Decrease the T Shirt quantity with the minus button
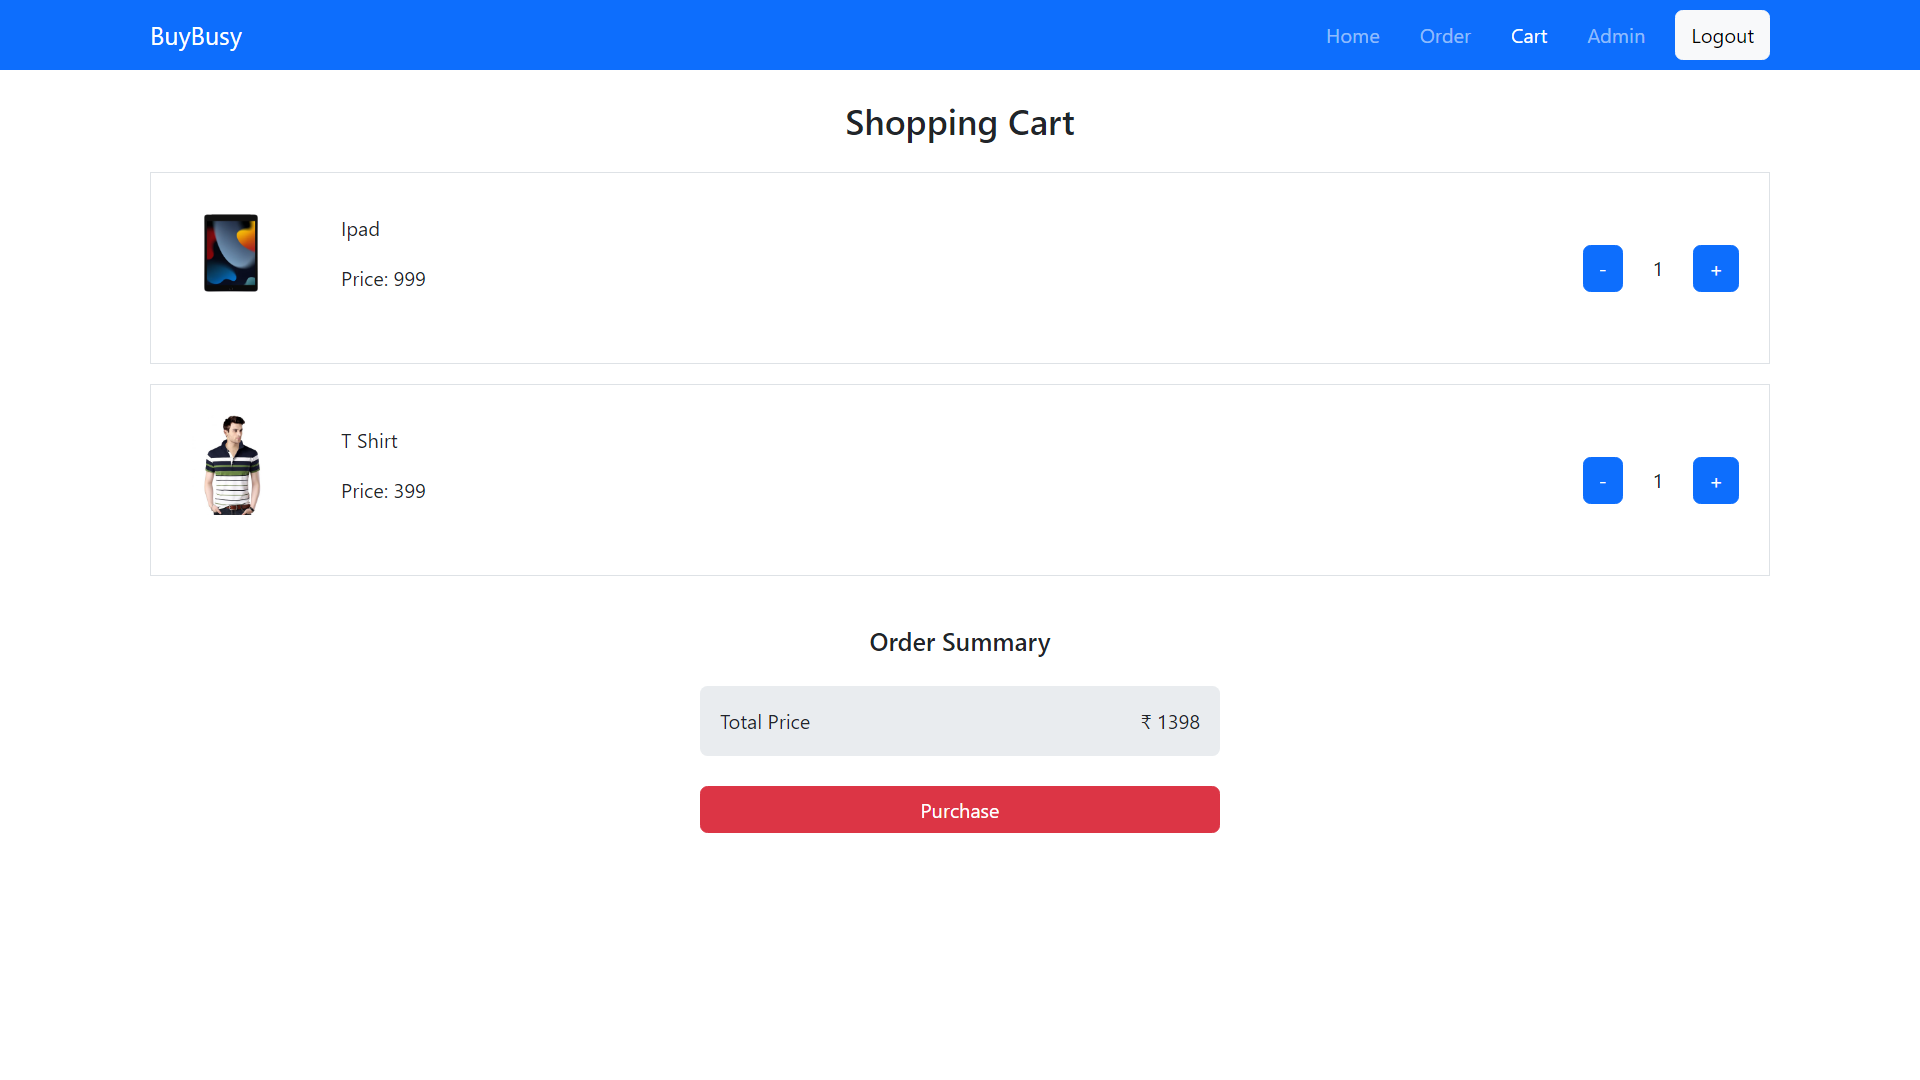 pos(1603,480)
